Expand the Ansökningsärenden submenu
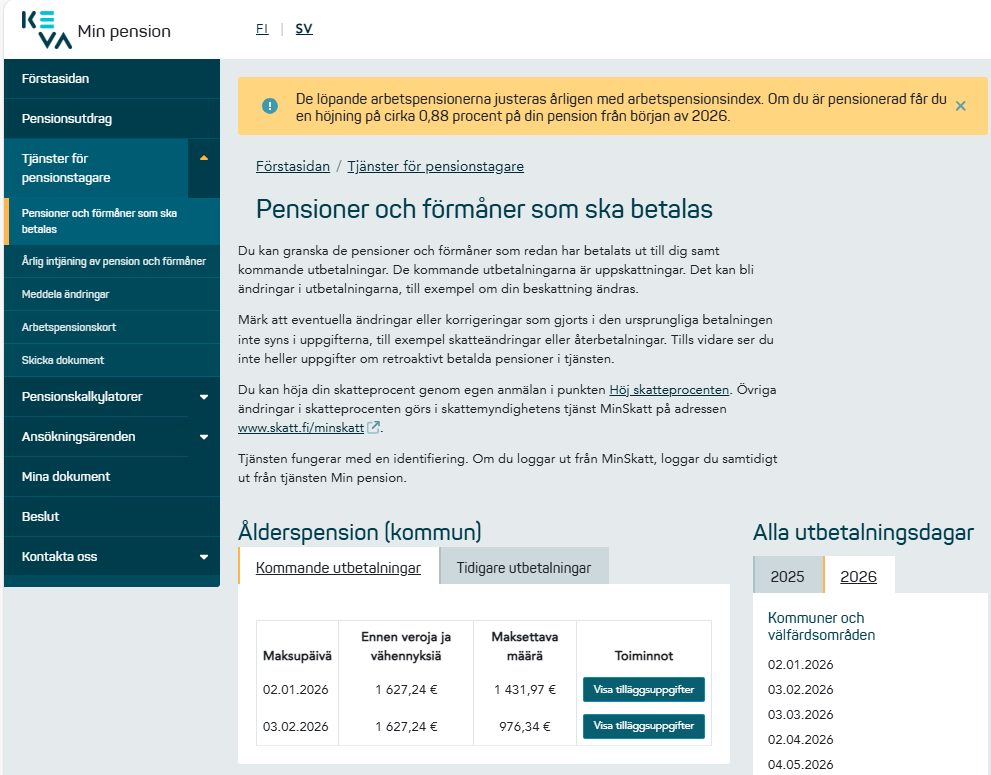991x775 pixels. coord(204,437)
